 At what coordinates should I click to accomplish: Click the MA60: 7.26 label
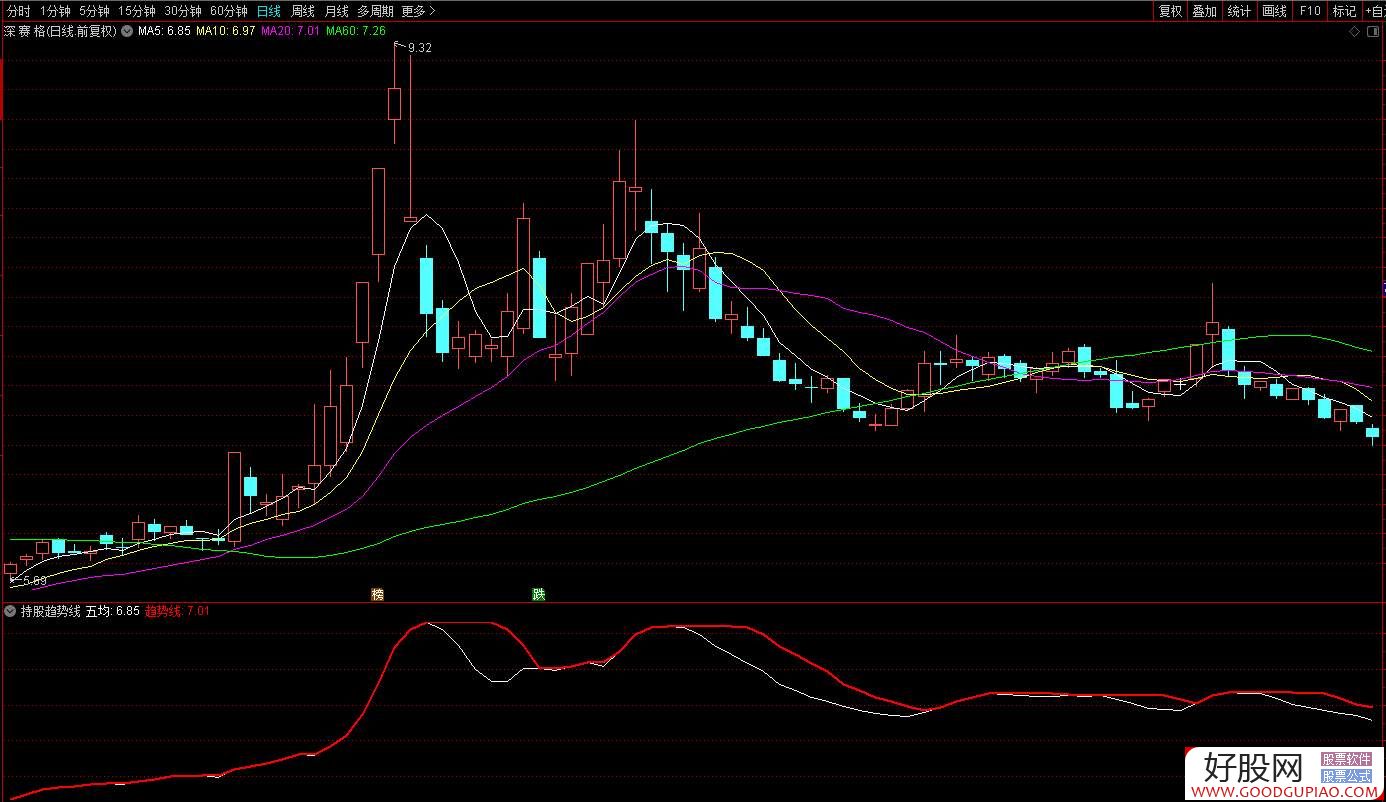pos(356,31)
